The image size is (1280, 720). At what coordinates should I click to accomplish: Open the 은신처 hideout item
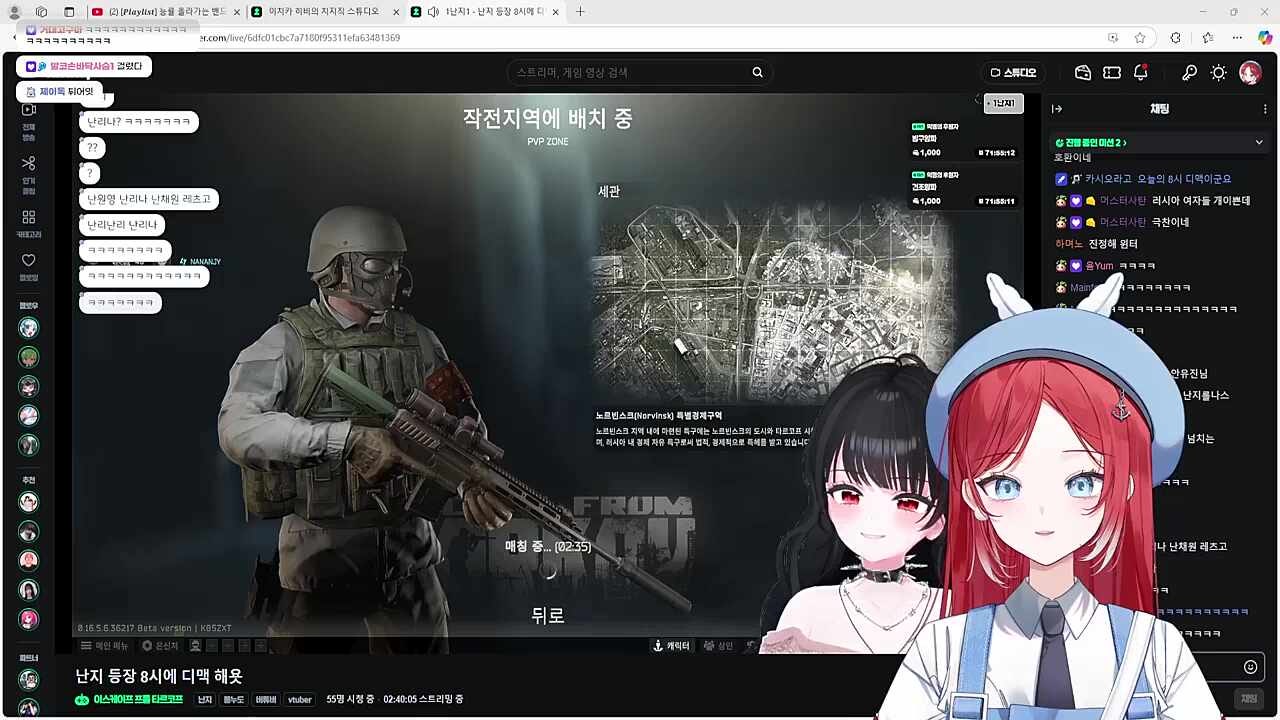(x=160, y=646)
